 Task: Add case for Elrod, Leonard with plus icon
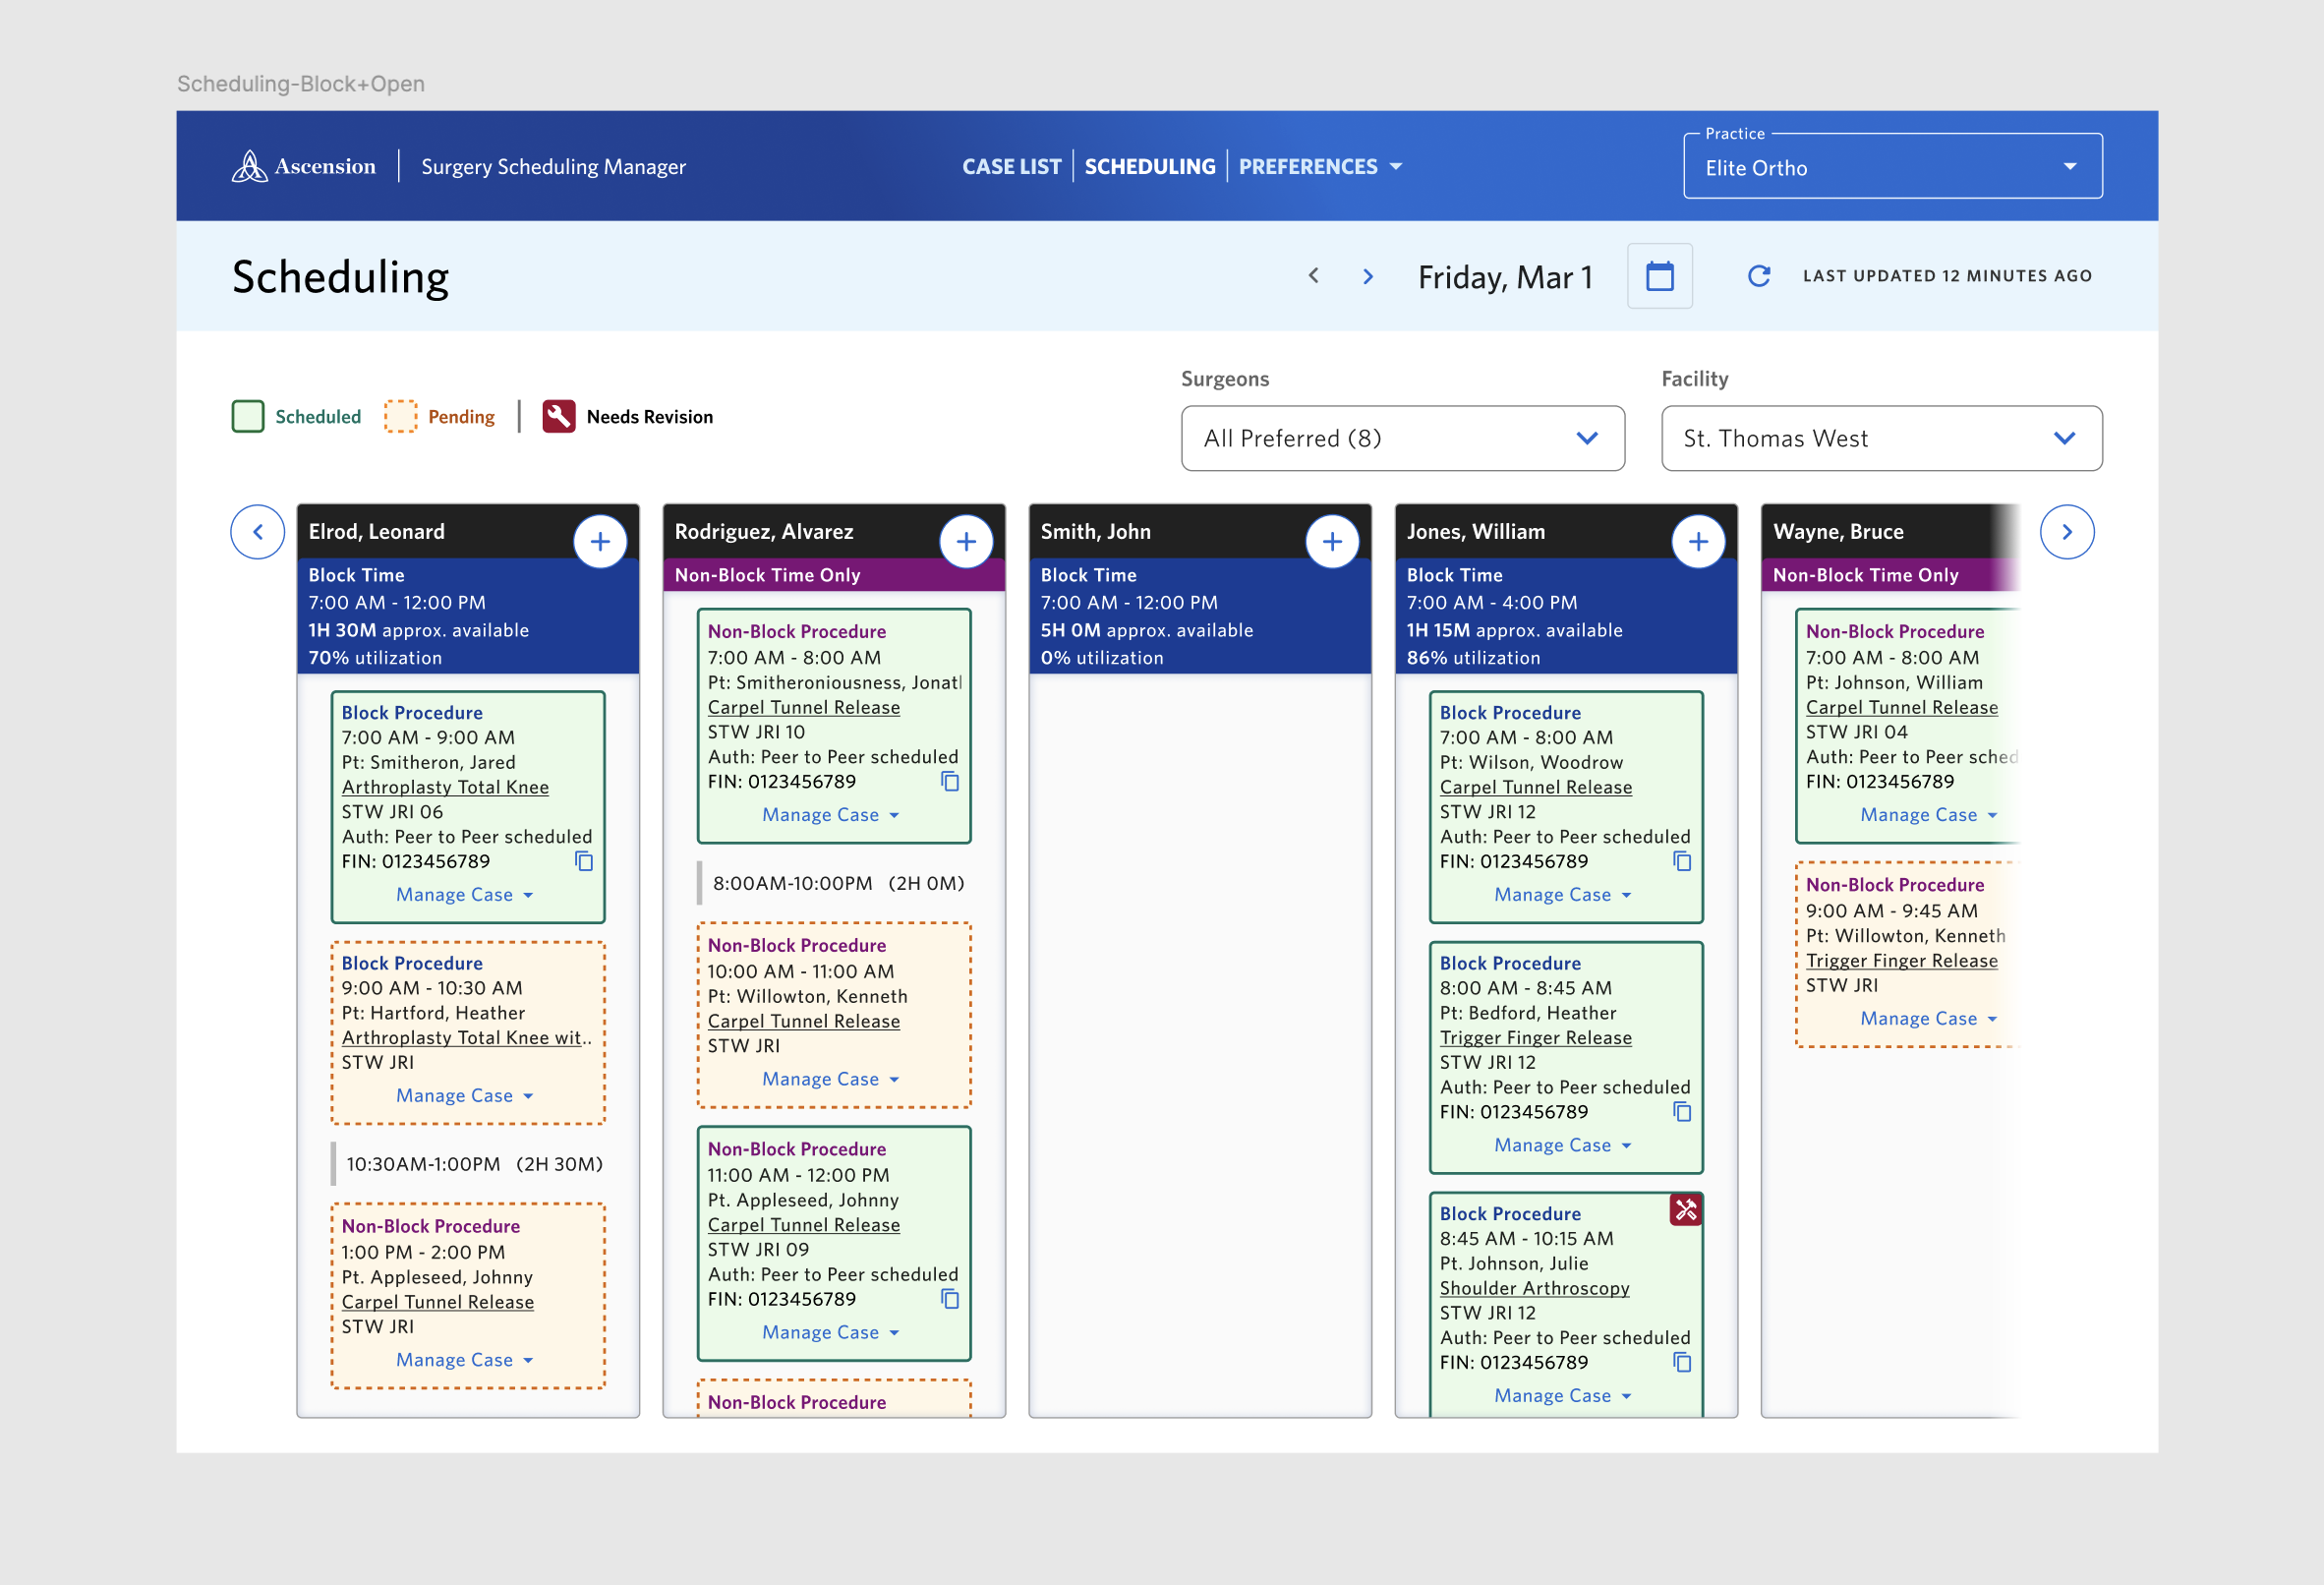coord(600,541)
